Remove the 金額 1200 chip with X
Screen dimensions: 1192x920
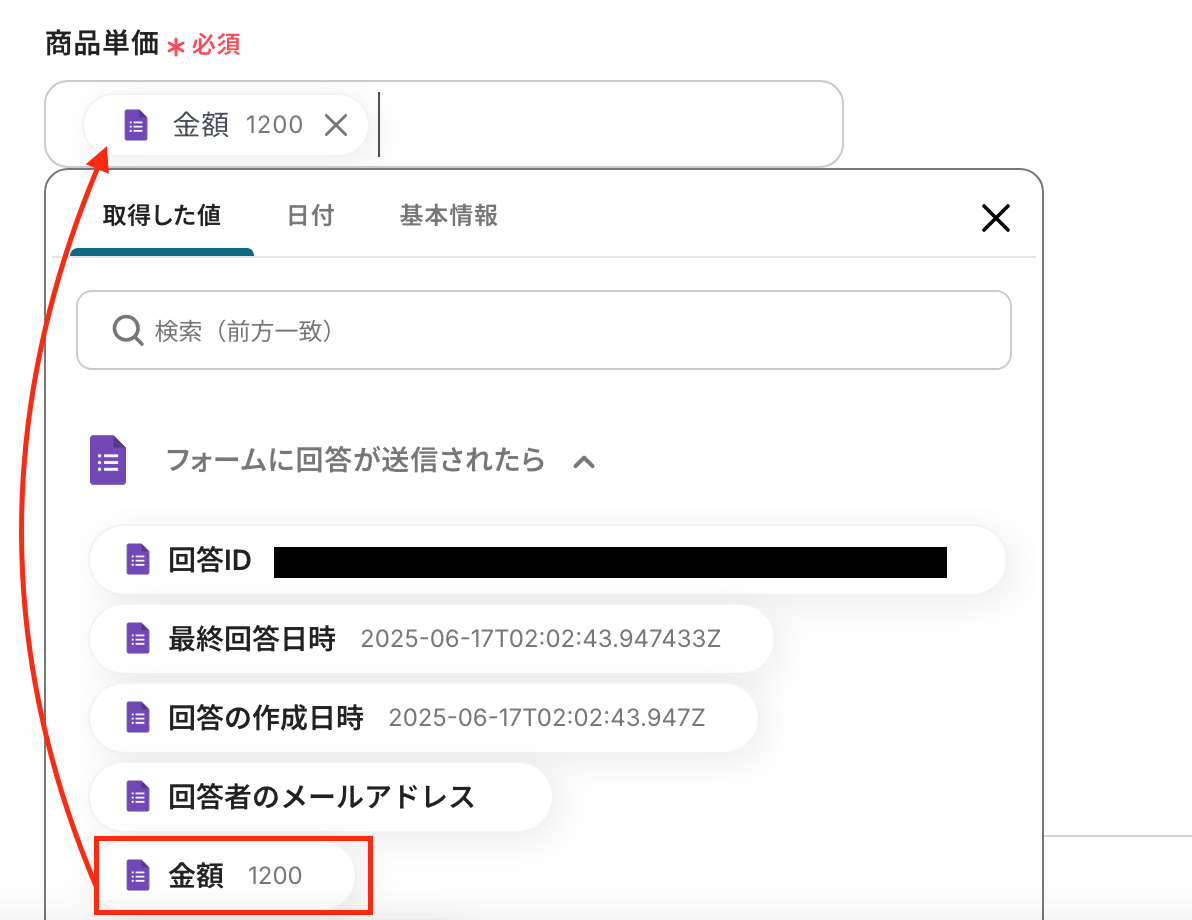[336, 125]
